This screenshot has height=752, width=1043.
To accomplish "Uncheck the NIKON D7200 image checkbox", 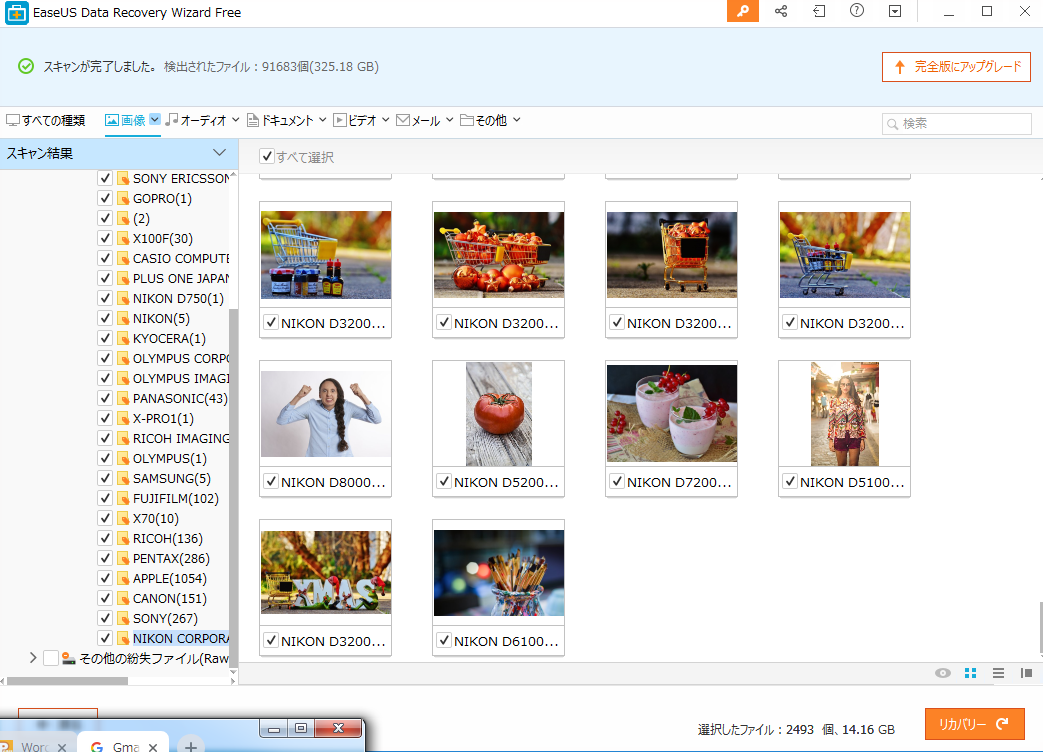I will pos(617,481).
